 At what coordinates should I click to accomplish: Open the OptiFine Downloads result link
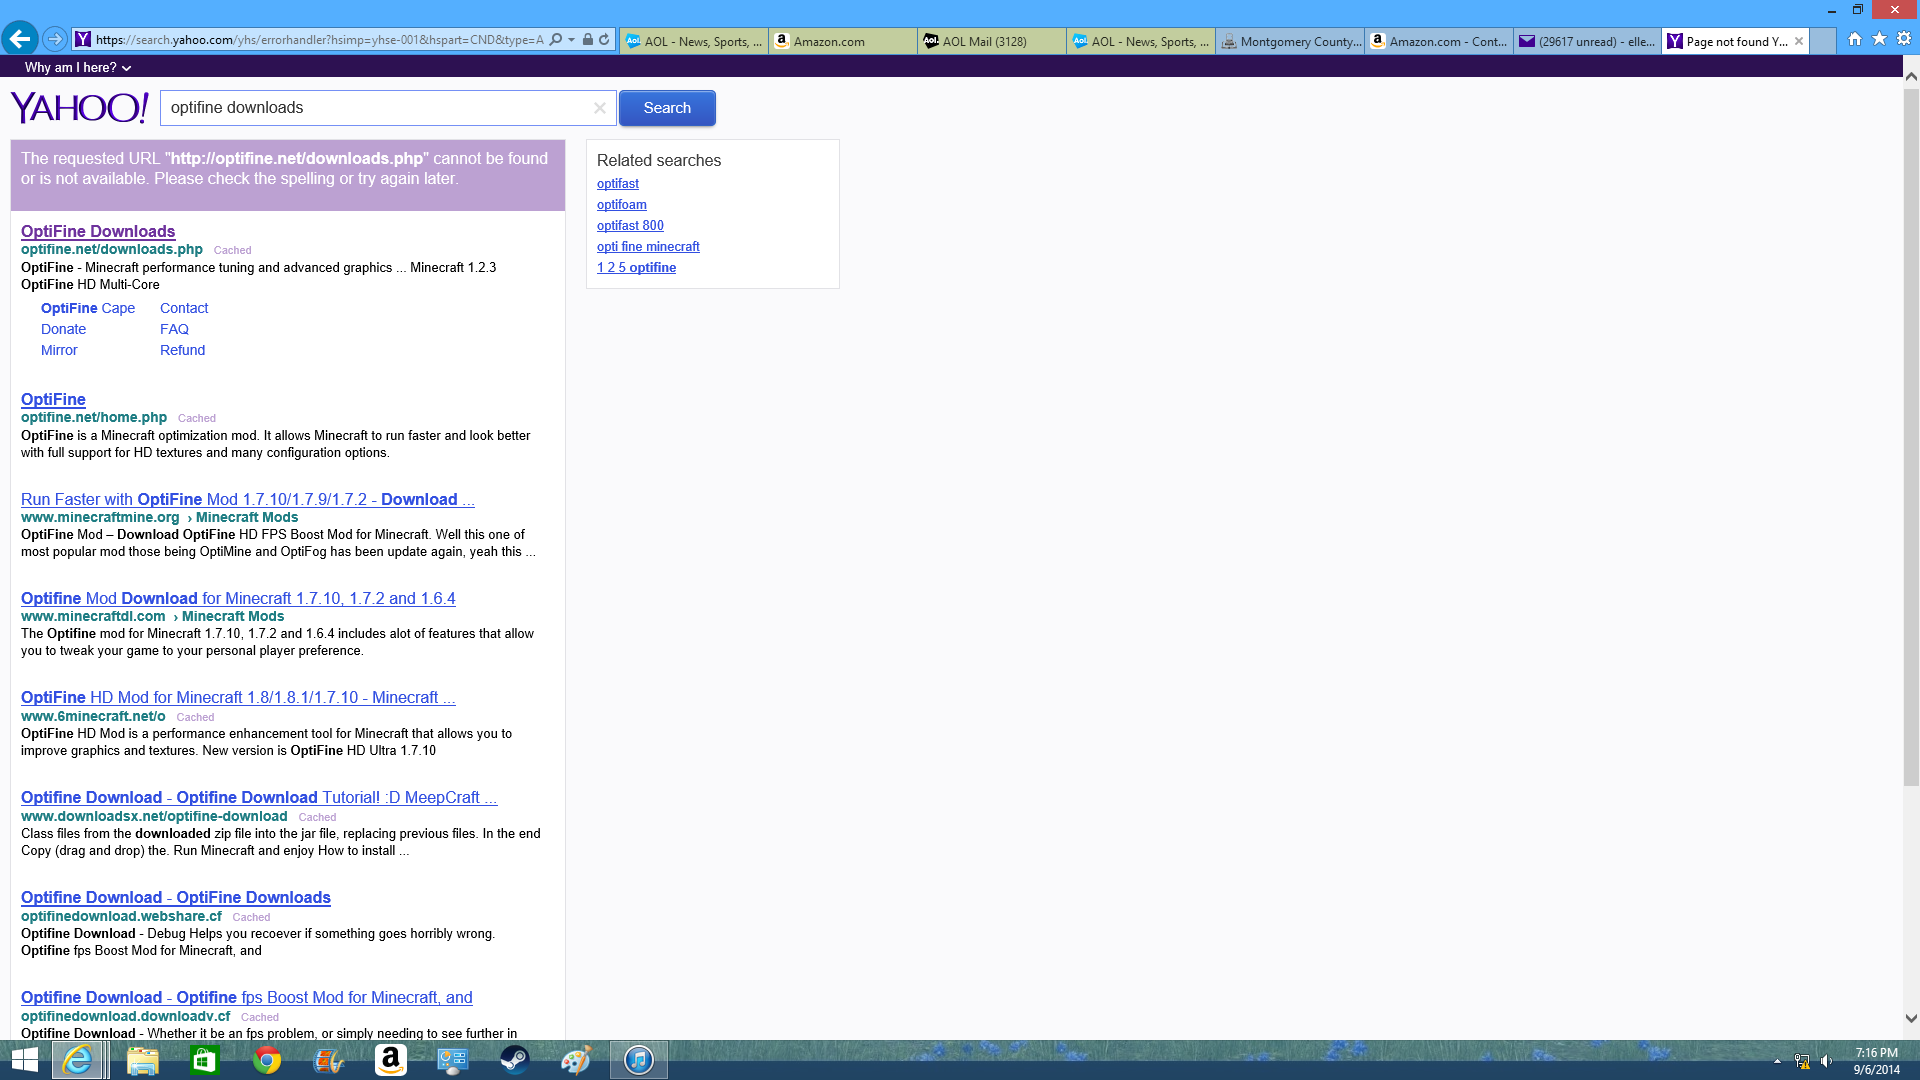pos(98,231)
